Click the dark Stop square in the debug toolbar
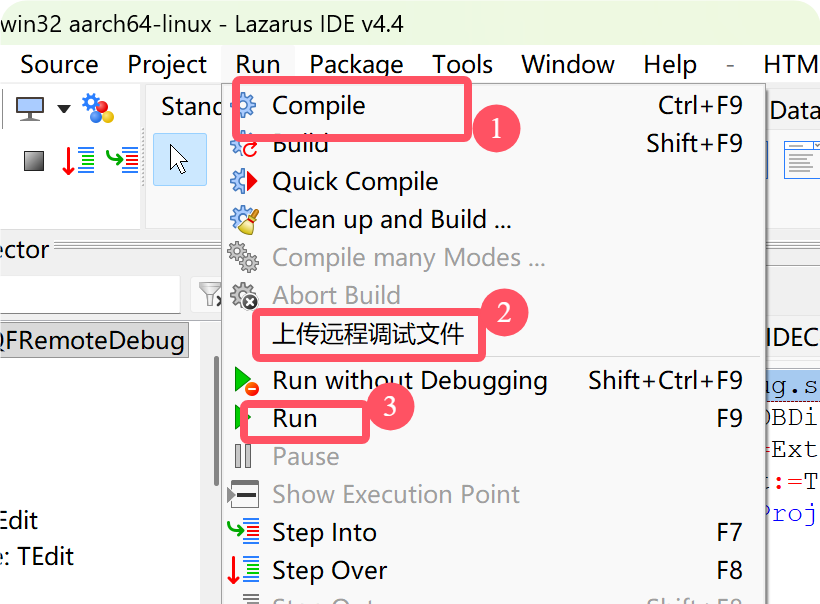820x604 pixels. (x=33, y=160)
